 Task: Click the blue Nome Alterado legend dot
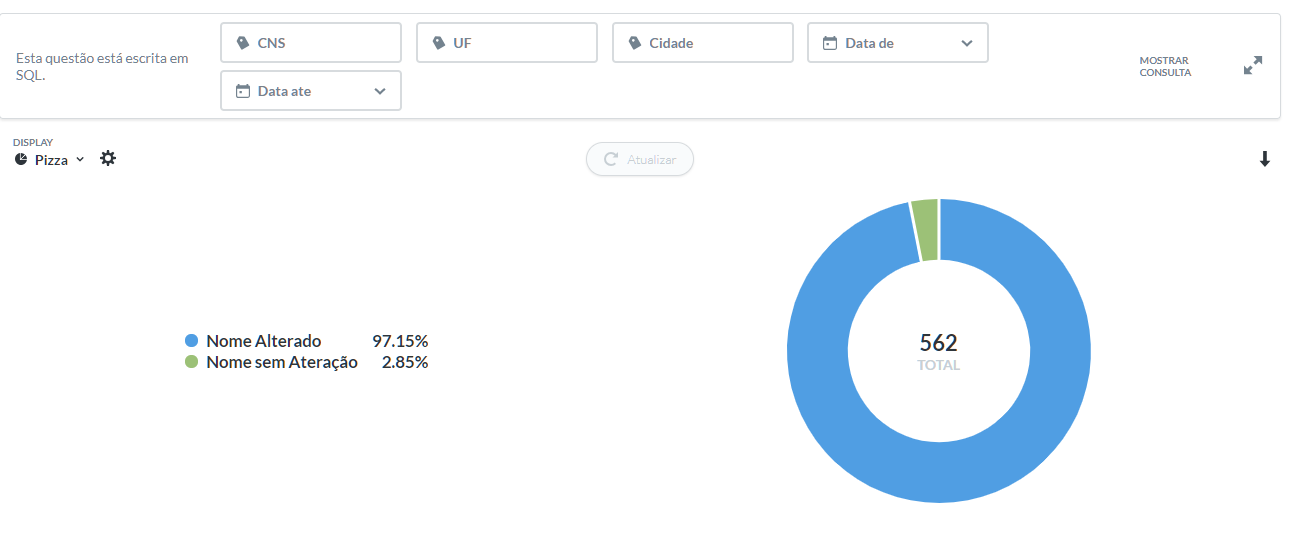point(192,341)
